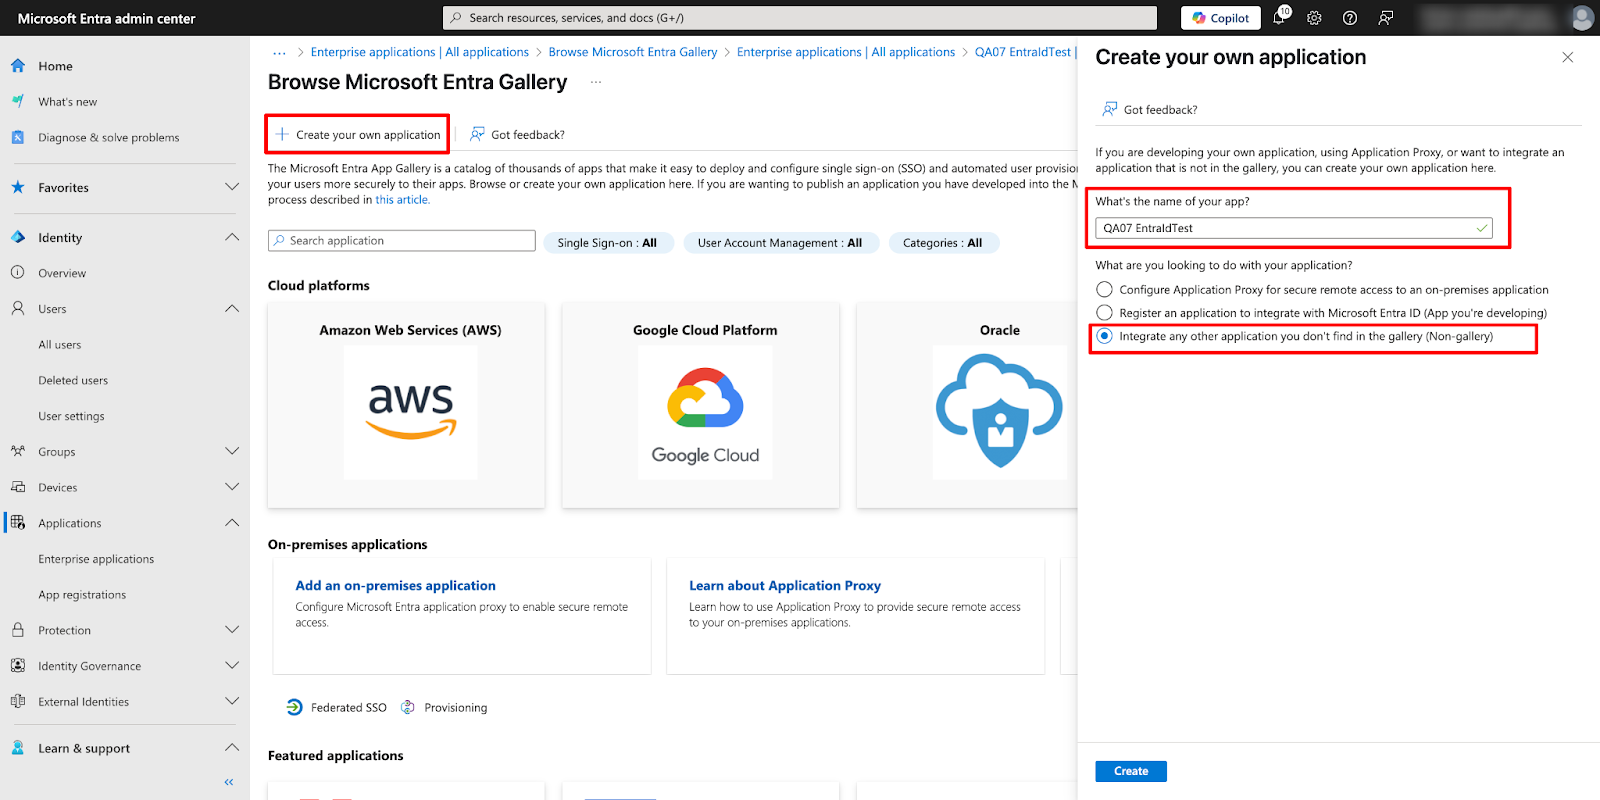The image size is (1600, 800).
Task: Open Copilot from the top bar
Action: coord(1221,18)
